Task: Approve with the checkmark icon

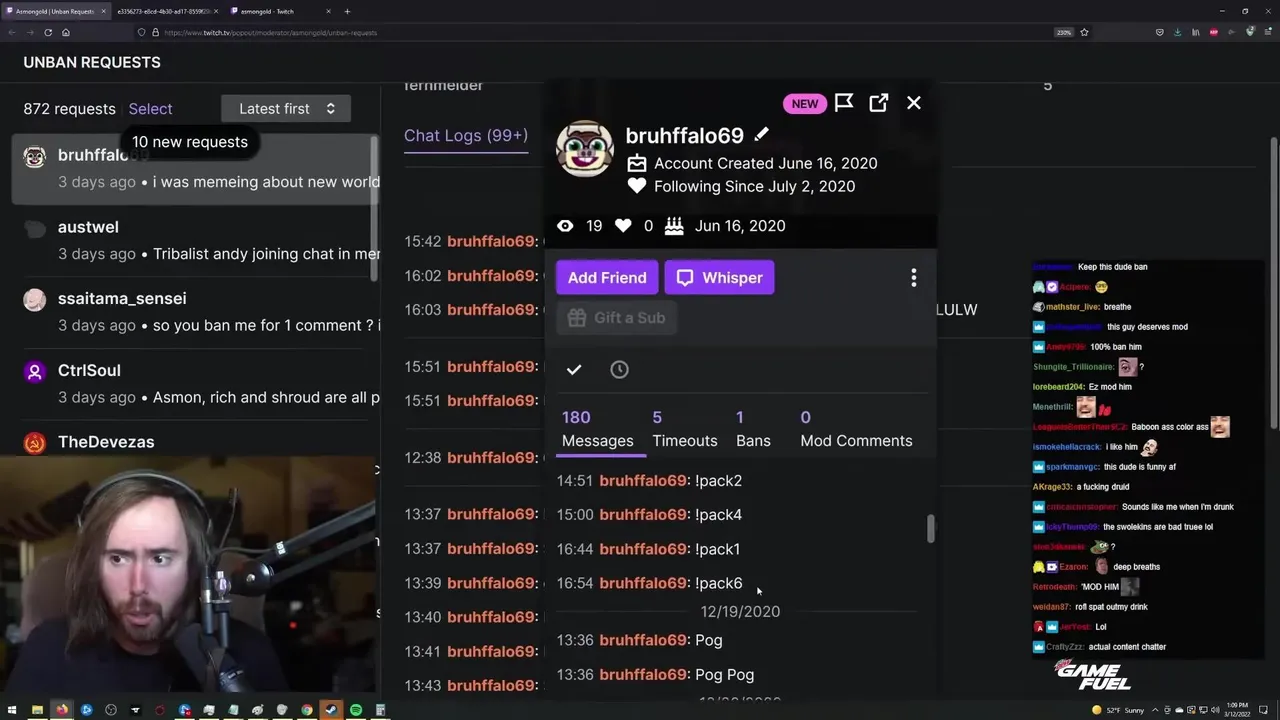Action: (574, 370)
